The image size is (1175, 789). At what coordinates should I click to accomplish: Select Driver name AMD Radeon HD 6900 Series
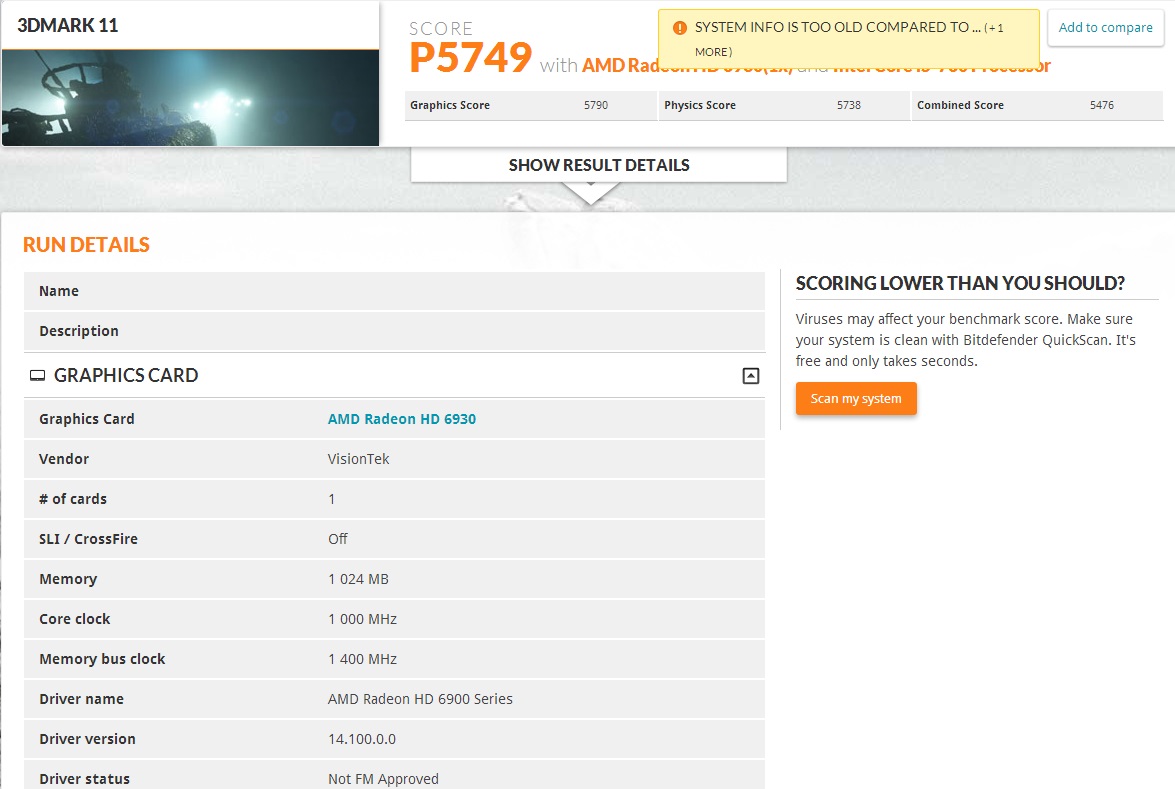click(420, 699)
